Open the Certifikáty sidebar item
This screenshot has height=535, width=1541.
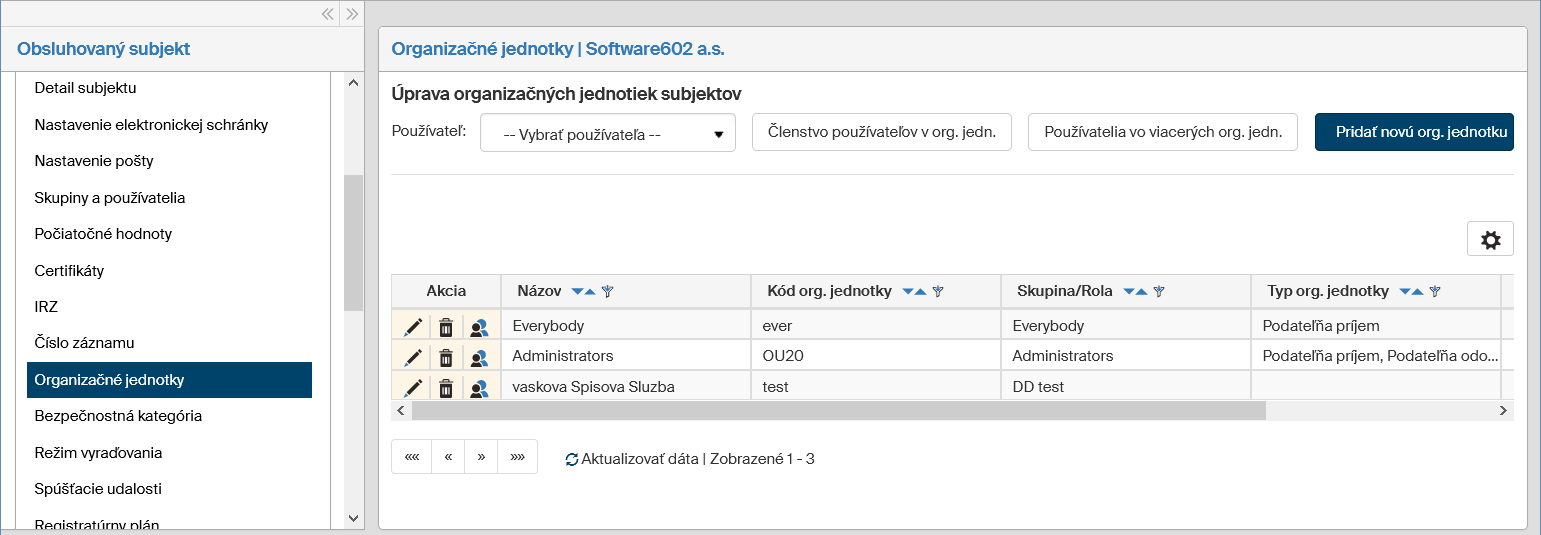69,271
